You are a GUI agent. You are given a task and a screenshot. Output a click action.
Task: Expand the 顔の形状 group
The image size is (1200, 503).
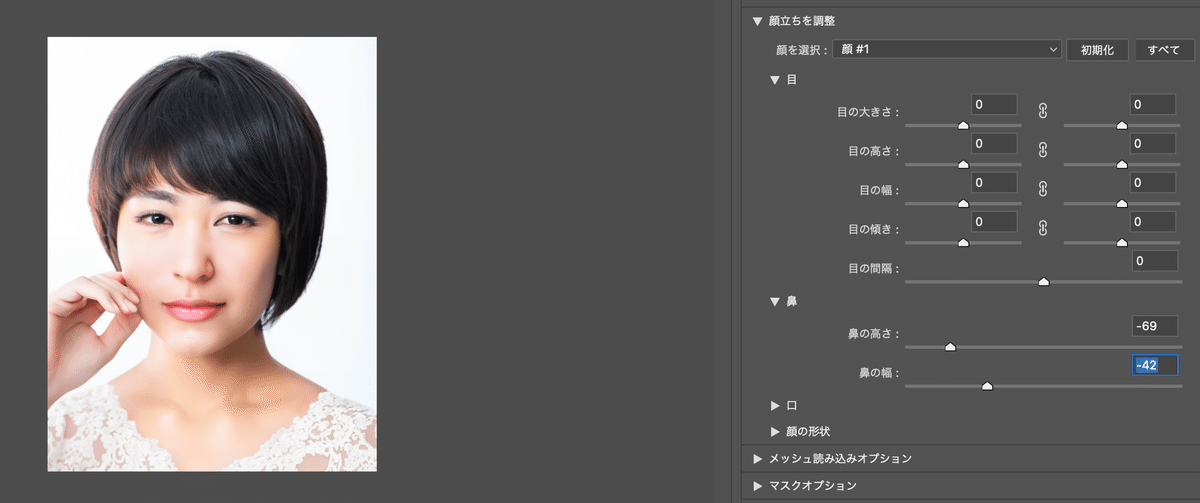point(775,431)
